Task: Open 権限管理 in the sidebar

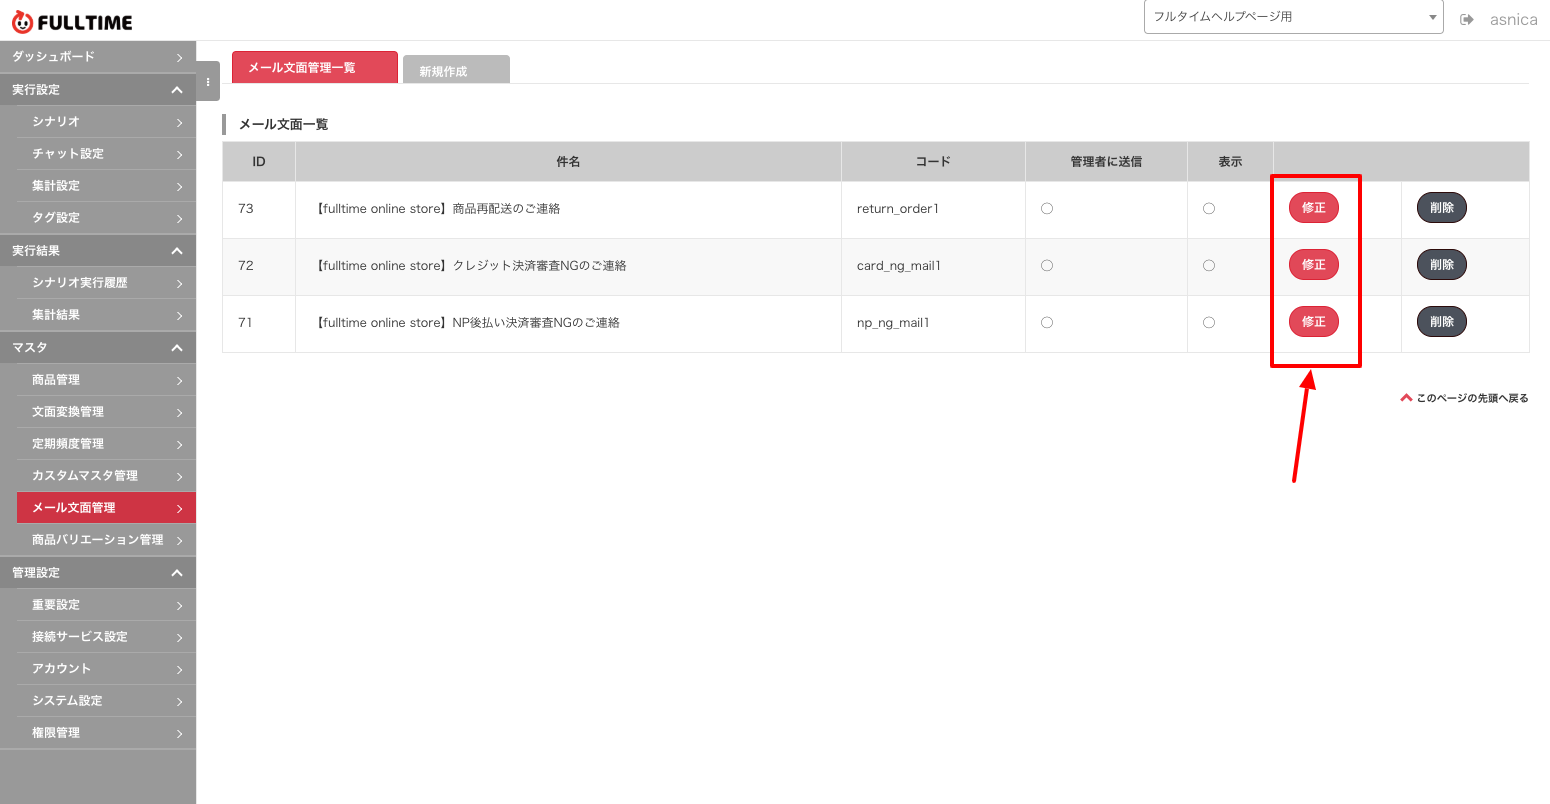Action: click(106, 733)
